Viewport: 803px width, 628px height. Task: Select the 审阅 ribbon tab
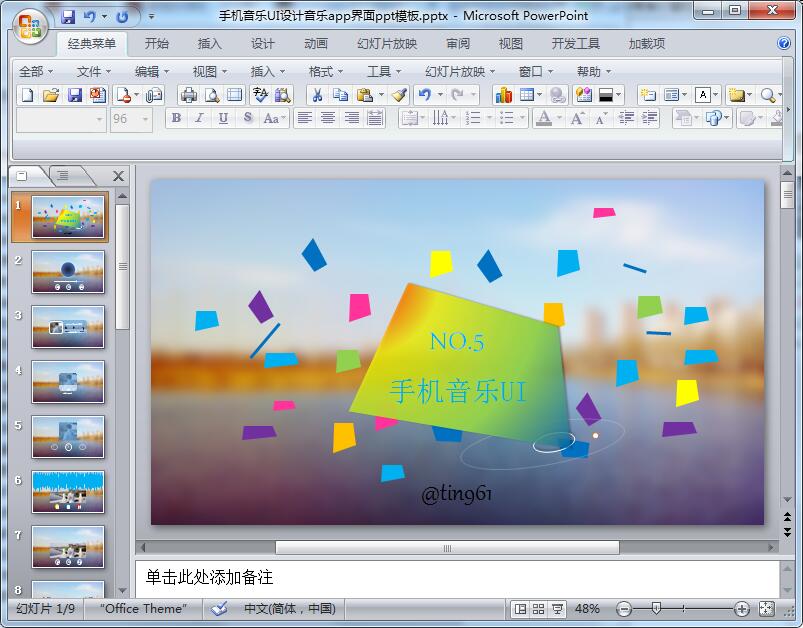pyautogui.click(x=458, y=44)
